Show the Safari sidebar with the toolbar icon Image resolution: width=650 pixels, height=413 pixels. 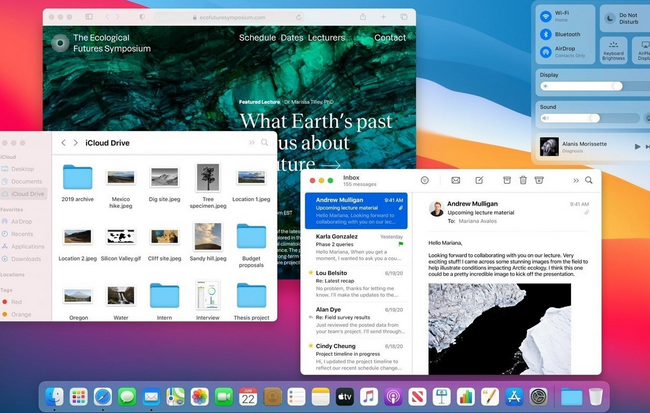pyautogui.click(x=89, y=17)
